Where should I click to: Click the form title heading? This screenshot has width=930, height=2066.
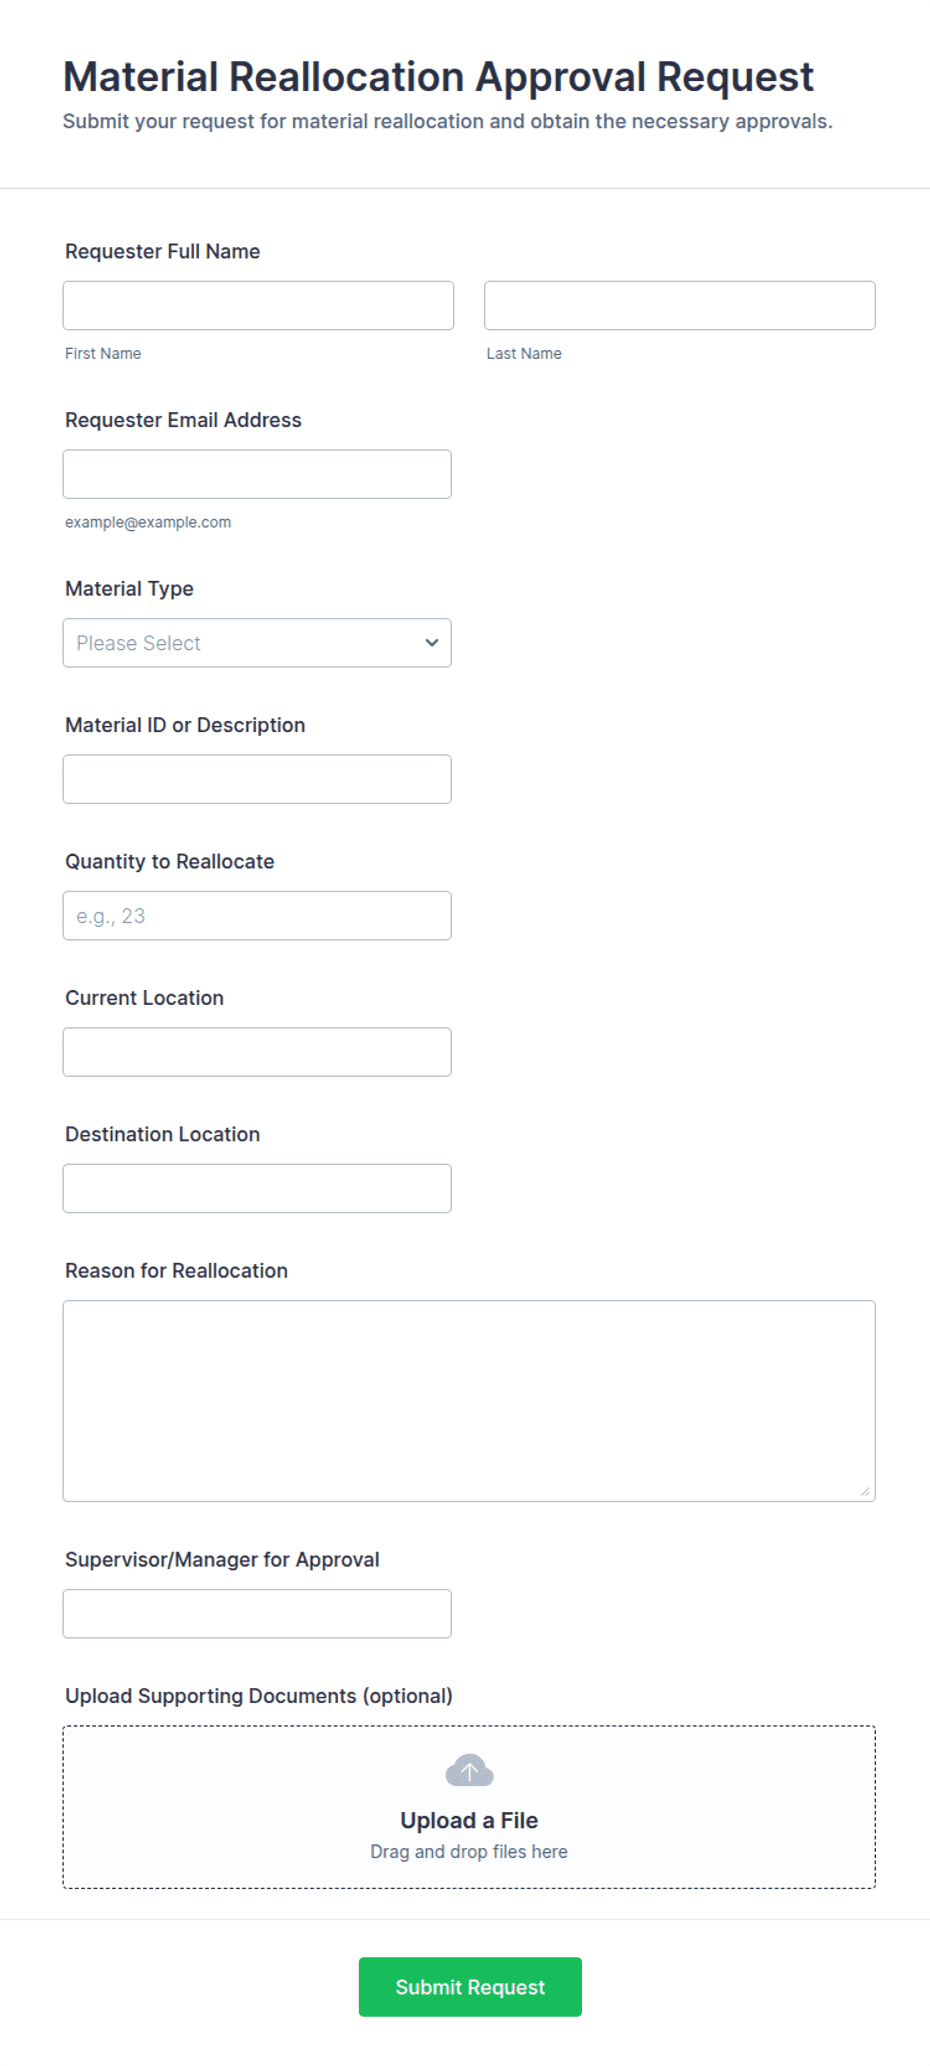click(438, 77)
